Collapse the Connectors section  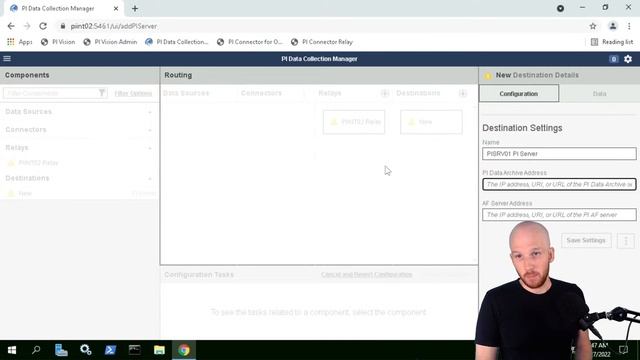point(150,130)
